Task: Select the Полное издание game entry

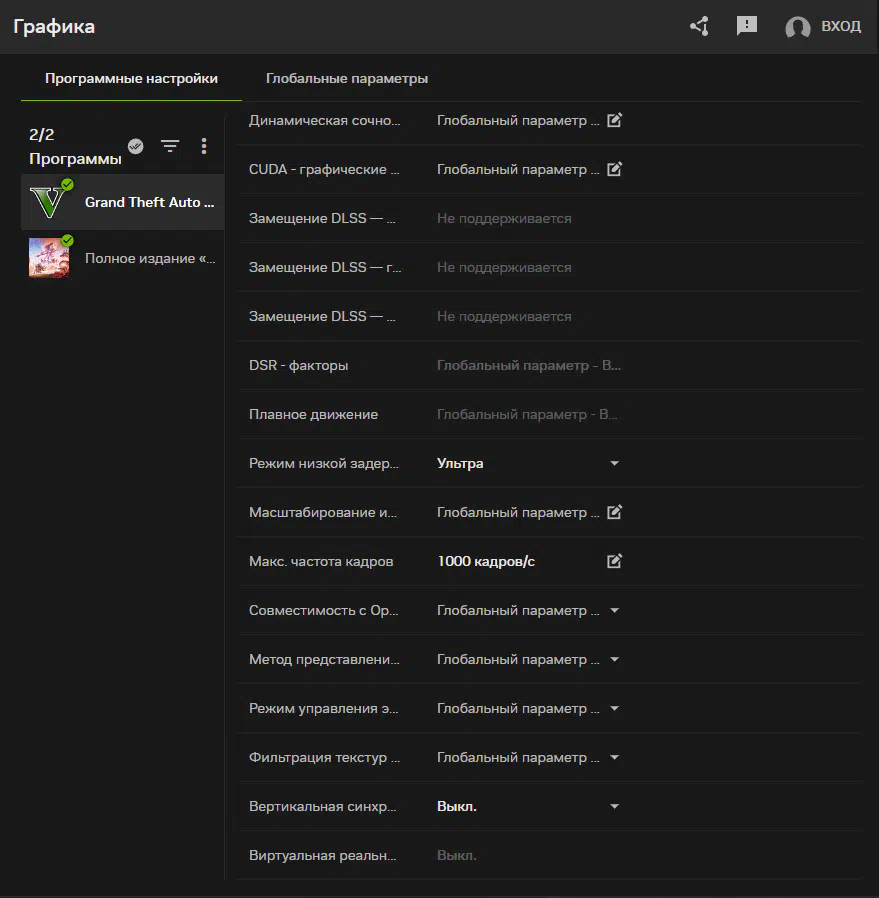Action: click(x=150, y=258)
